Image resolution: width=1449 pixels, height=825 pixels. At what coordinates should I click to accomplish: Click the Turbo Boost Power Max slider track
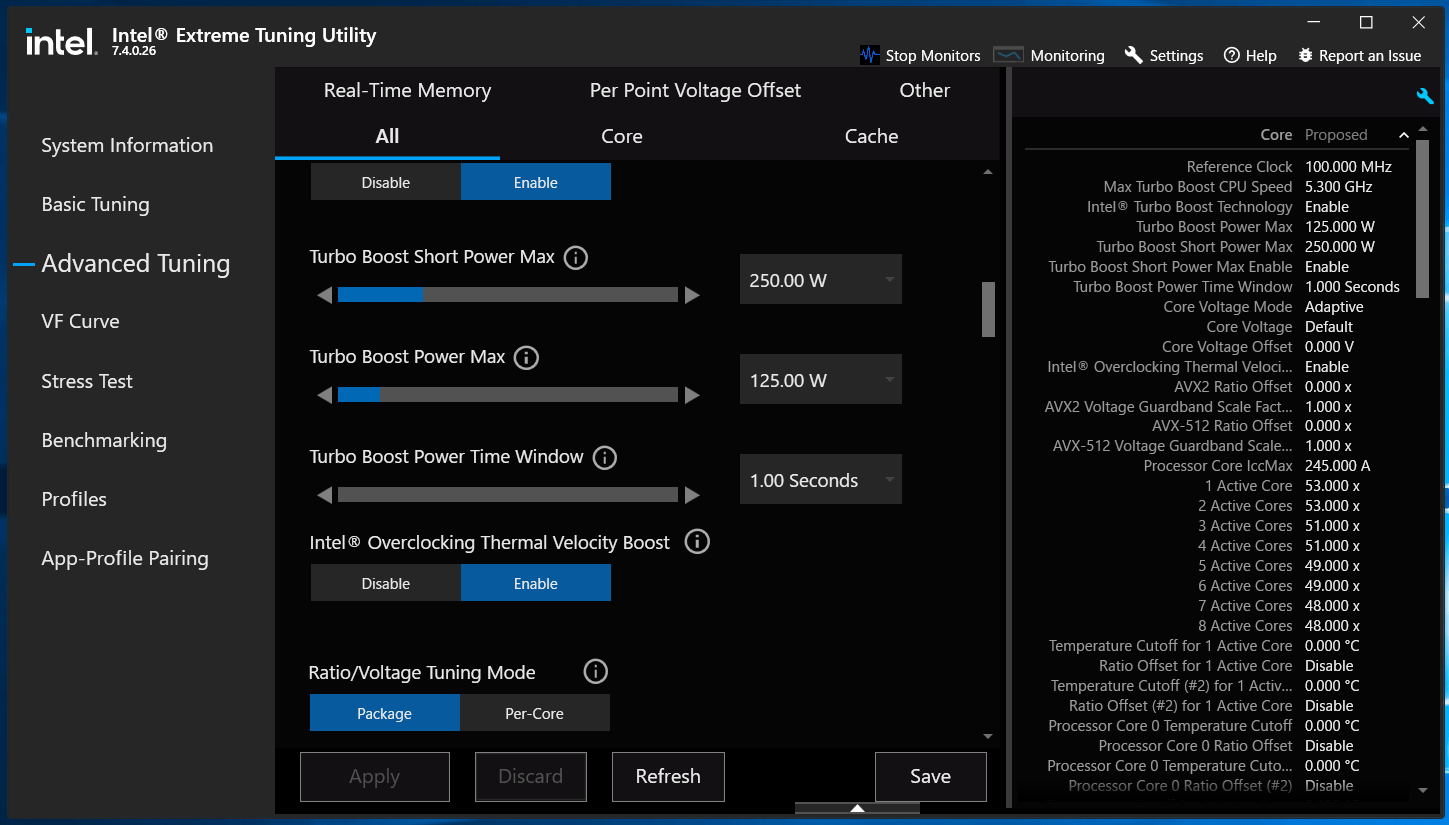(508, 395)
